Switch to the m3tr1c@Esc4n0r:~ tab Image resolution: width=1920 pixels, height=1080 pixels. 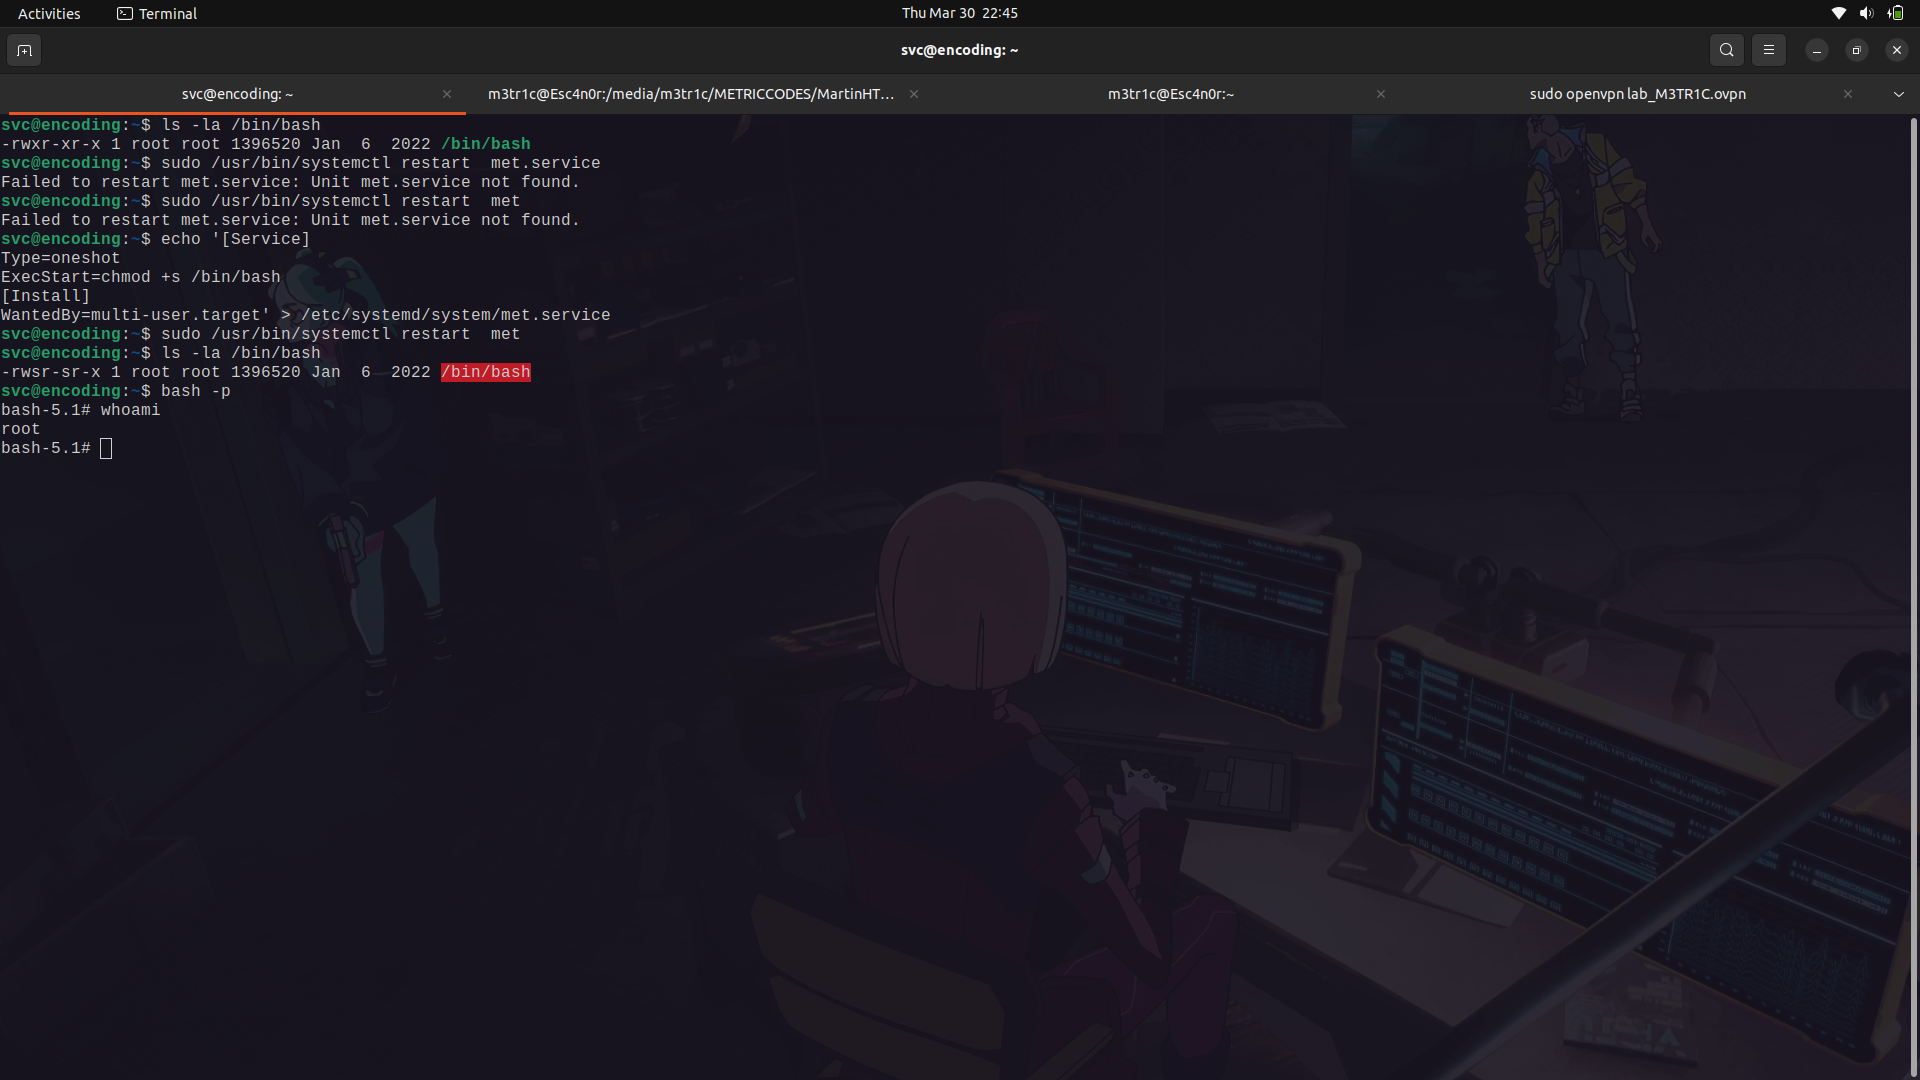[1170, 94]
